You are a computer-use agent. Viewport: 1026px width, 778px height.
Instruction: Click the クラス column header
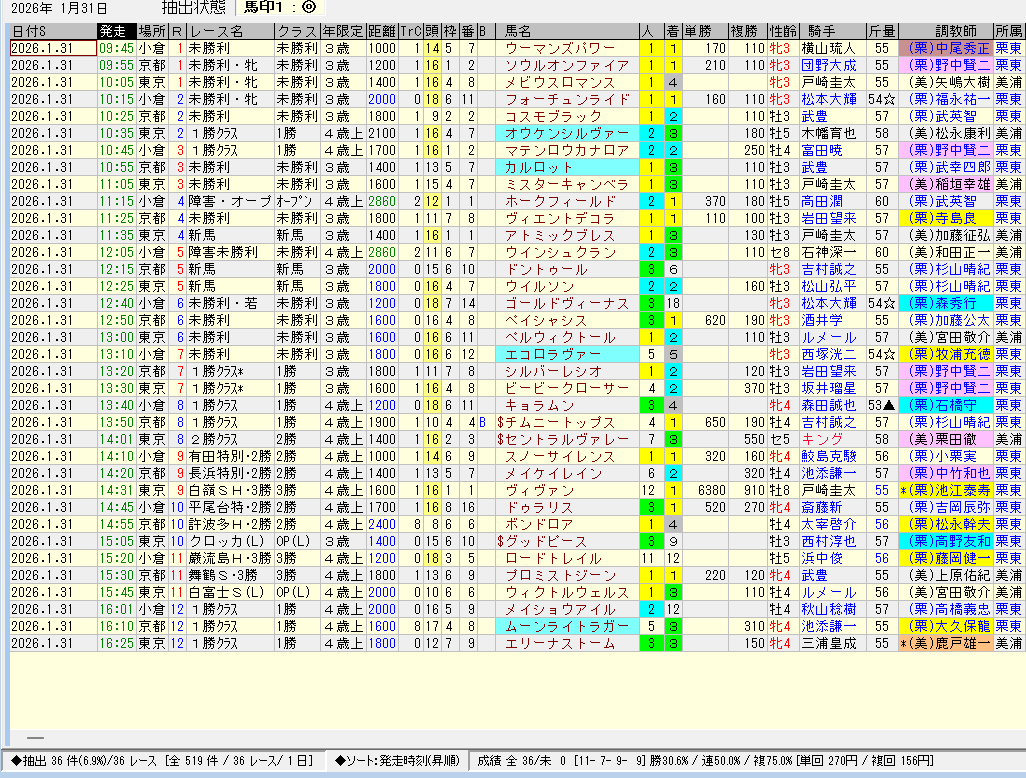[298, 31]
